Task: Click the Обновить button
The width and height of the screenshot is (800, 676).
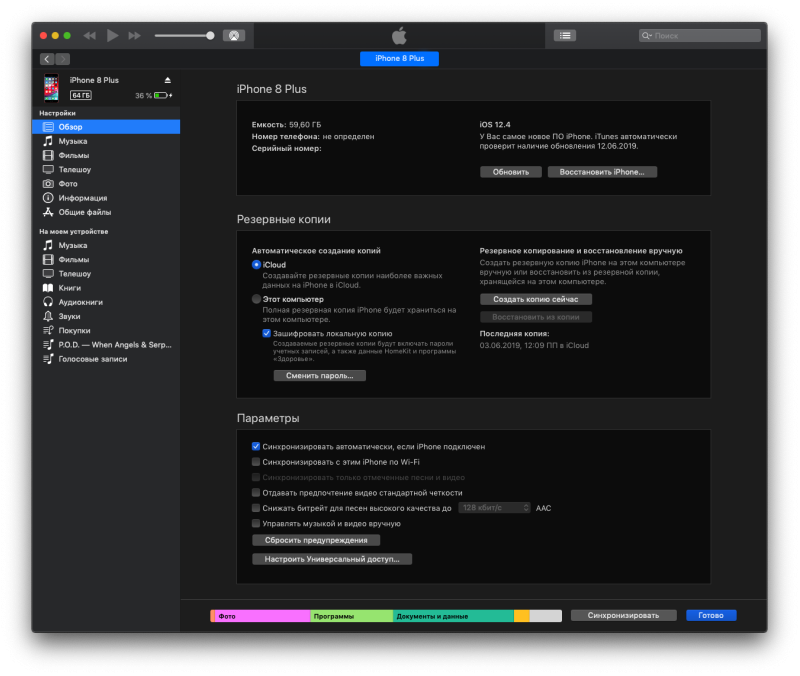Action: click(x=511, y=172)
